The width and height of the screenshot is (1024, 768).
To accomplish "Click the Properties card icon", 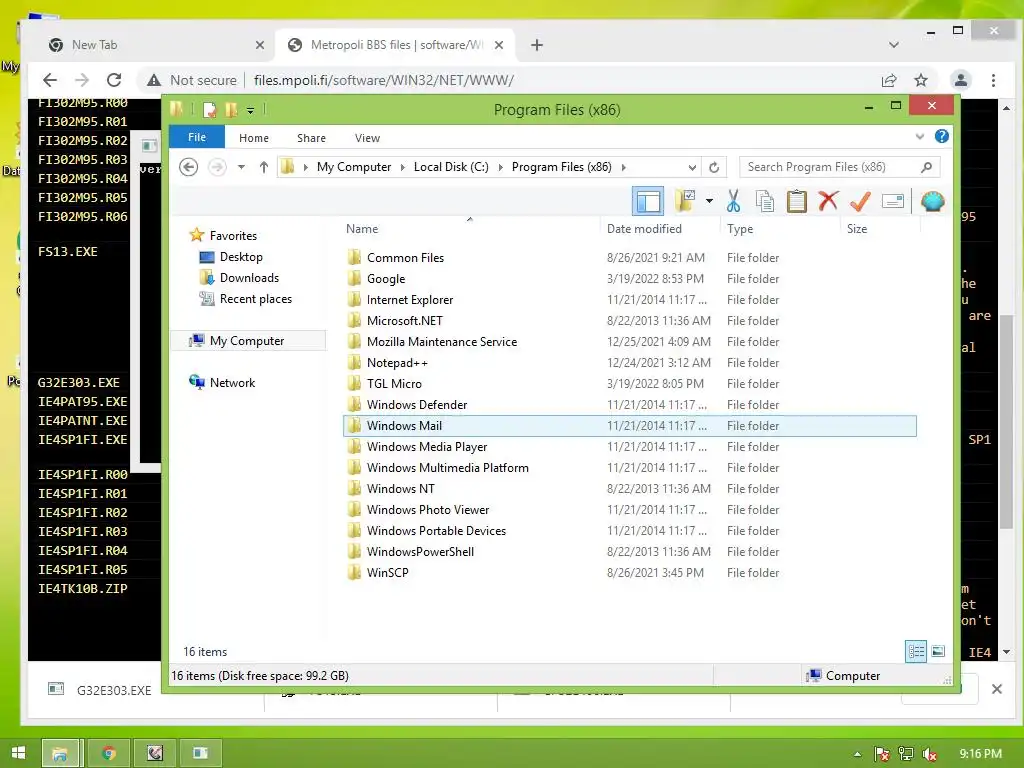I will 893,201.
